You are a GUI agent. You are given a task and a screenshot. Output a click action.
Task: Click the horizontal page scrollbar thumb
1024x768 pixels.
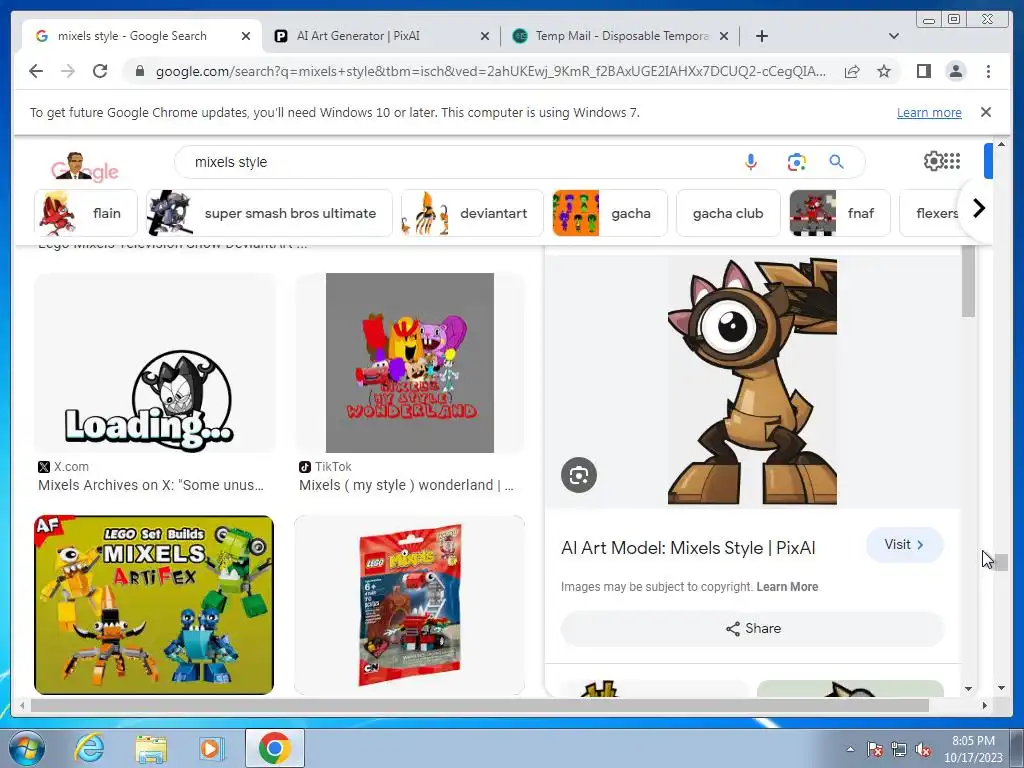pyautogui.click(x=479, y=705)
